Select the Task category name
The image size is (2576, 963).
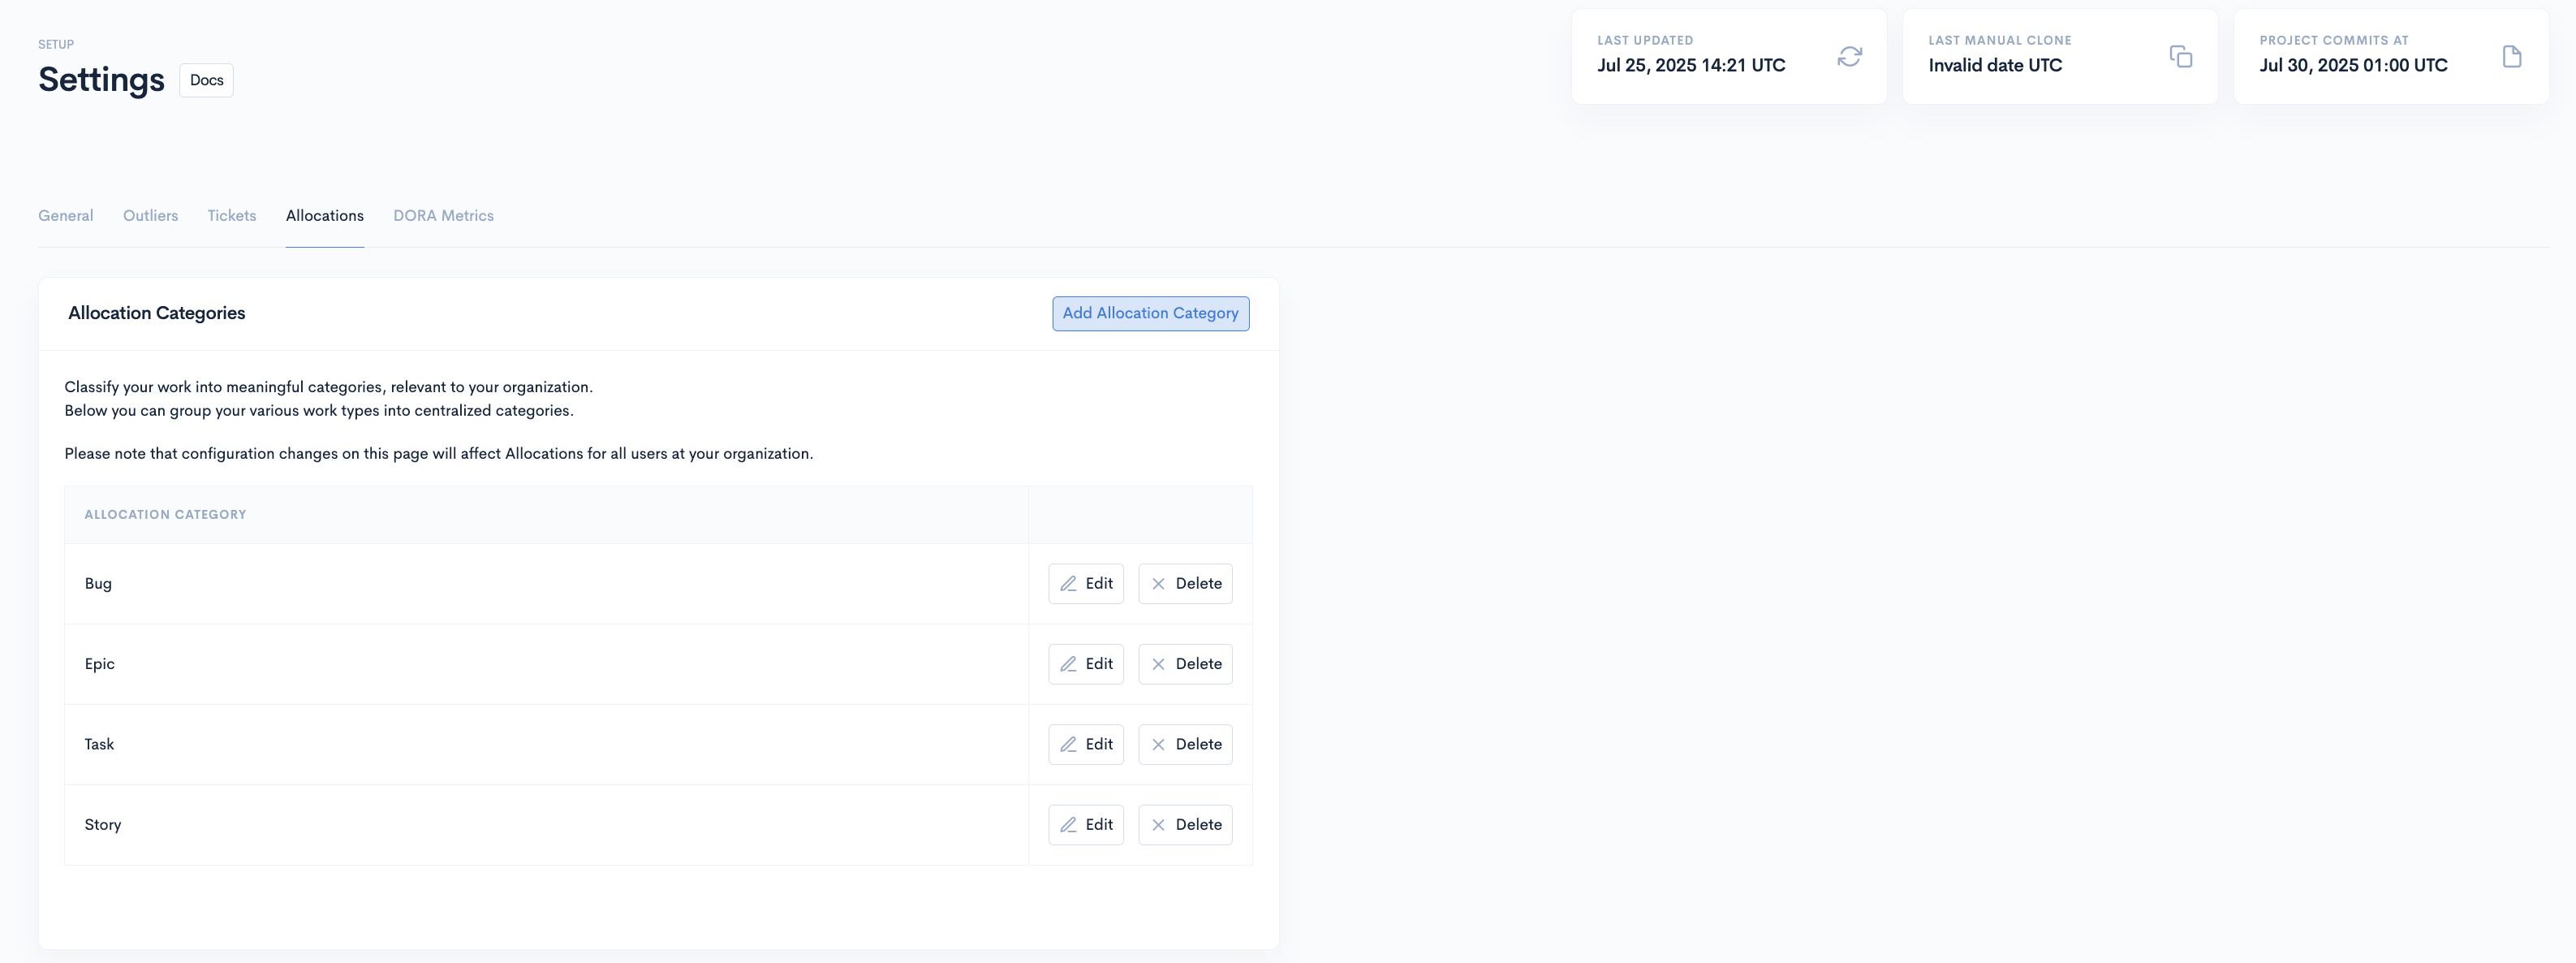coord(99,745)
